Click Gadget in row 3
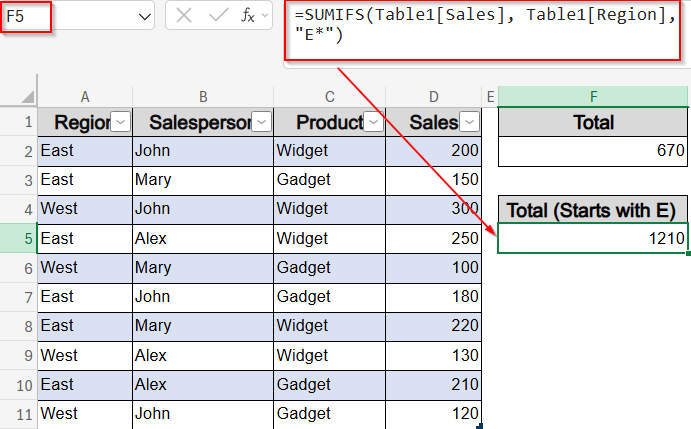 [x=329, y=180]
